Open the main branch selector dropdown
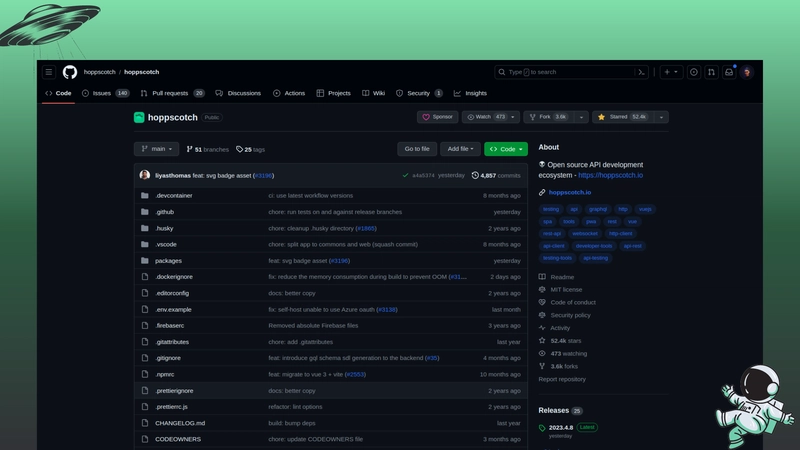The width and height of the screenshot is (800, 450). pos(156,149)
